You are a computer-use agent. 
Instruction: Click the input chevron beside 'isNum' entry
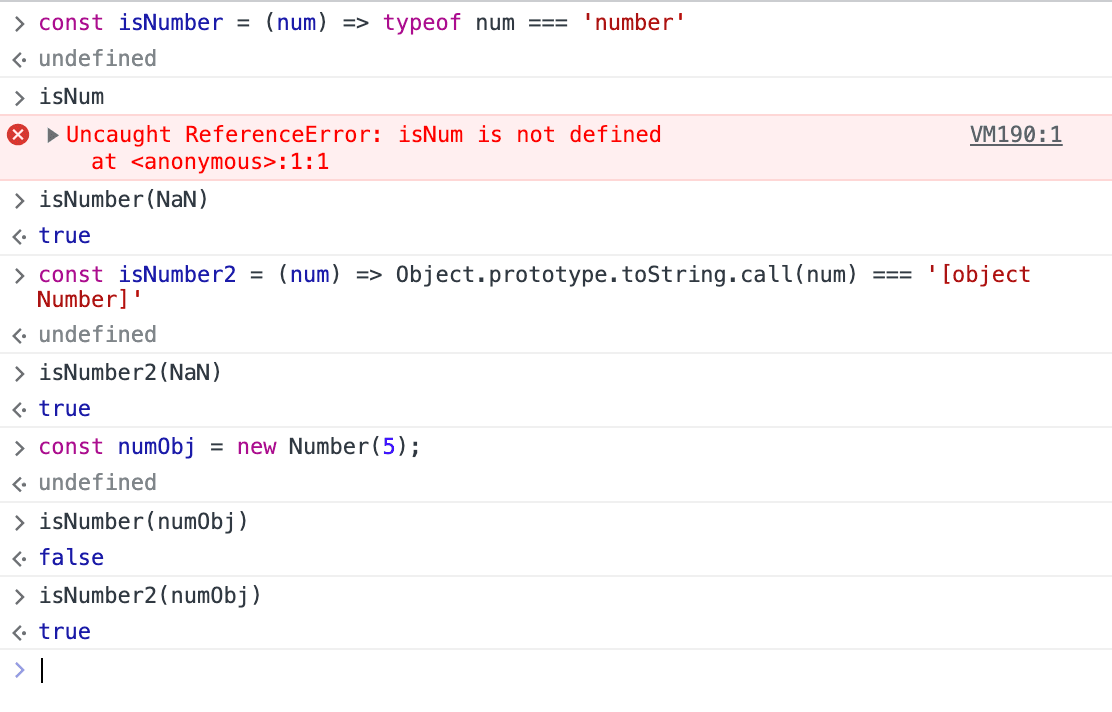tap(18, 97)
